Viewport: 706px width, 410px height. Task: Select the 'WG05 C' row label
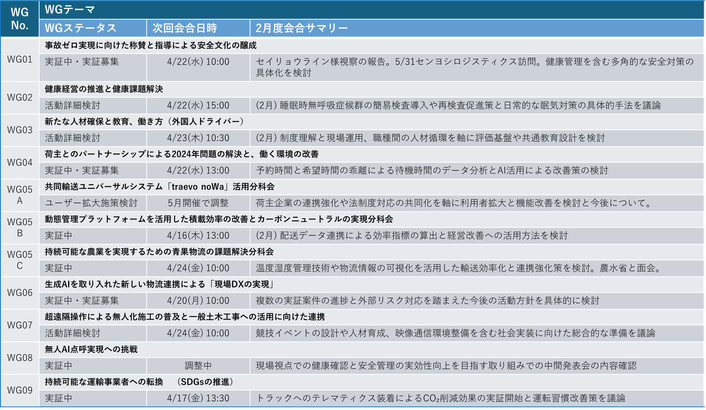(19, 260)
